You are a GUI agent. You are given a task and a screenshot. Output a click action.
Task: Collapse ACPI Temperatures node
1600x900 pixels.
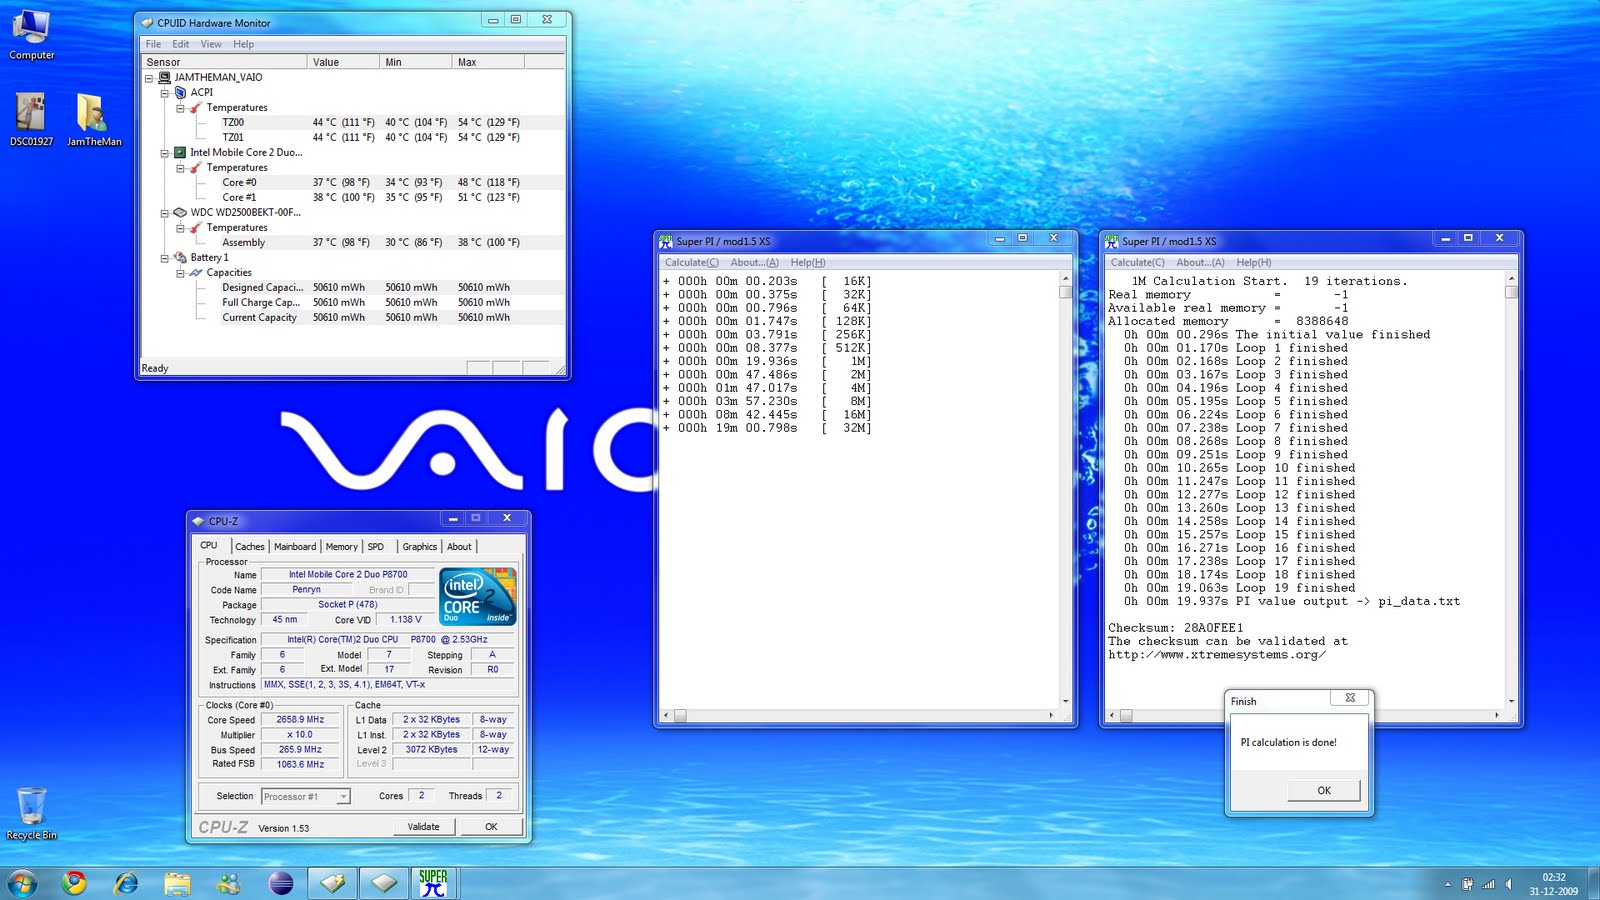click(181, 108)
